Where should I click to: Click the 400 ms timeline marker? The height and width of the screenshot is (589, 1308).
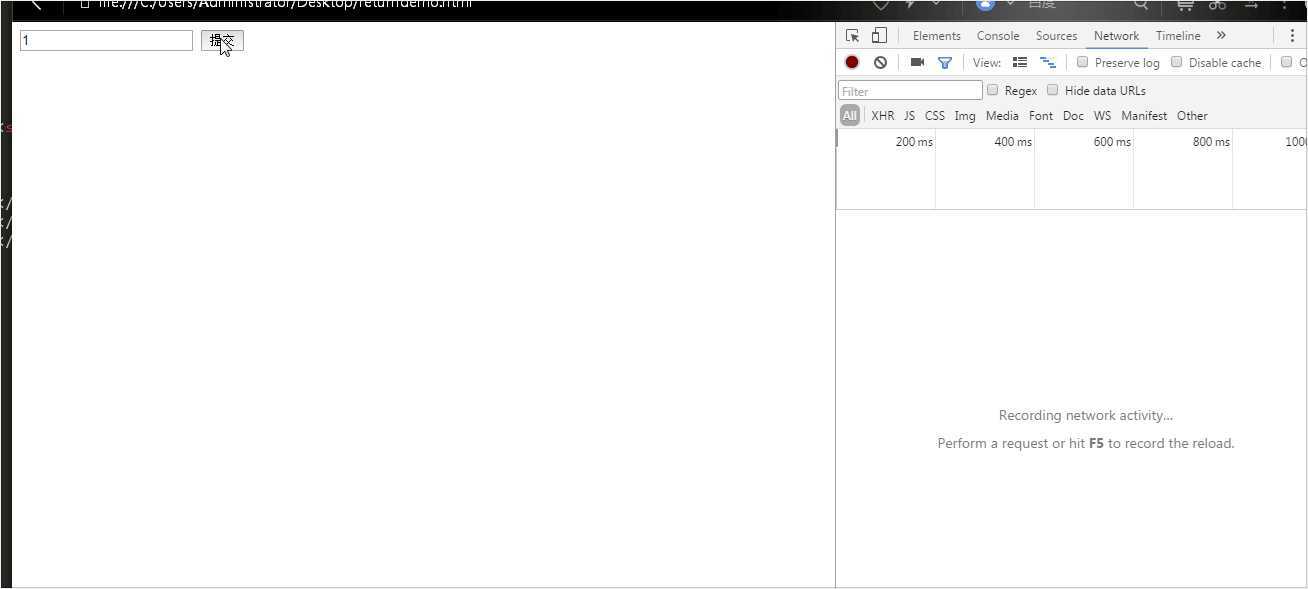coord(1013,142)
